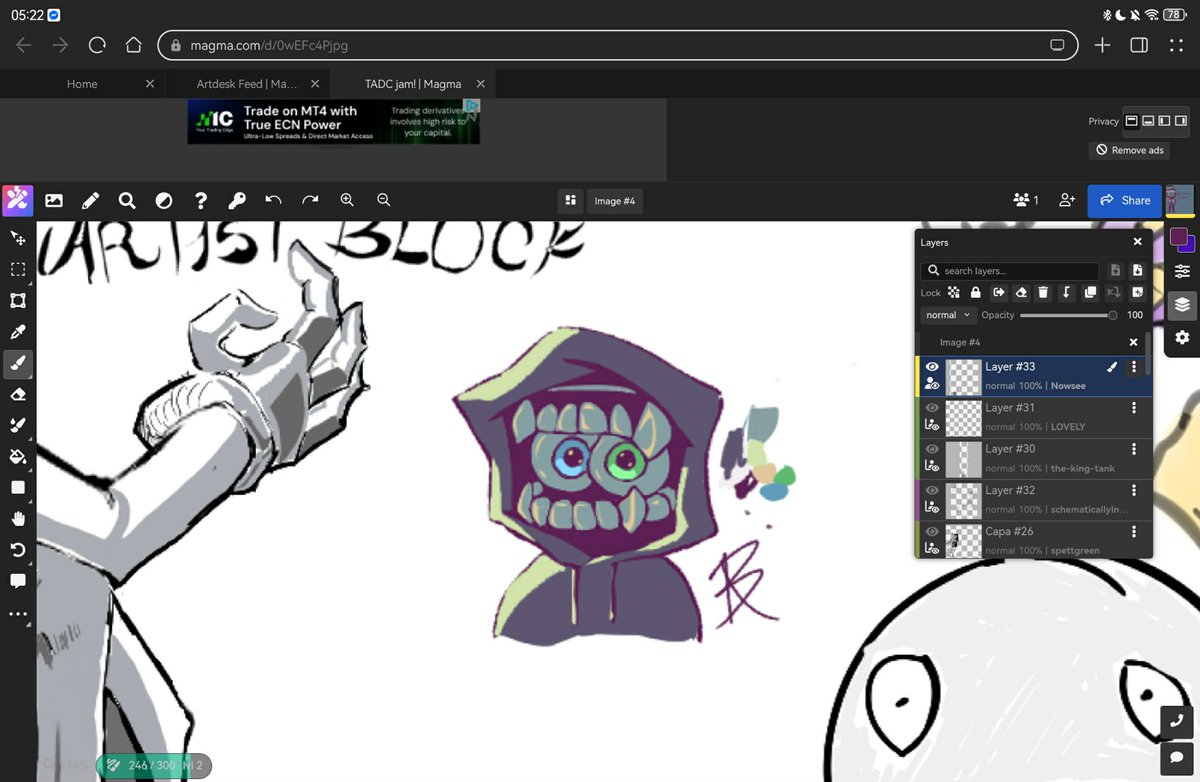Switch to the Artdesk Feed tab
This screenshot has width=1200, height=782.
[247, 84]
